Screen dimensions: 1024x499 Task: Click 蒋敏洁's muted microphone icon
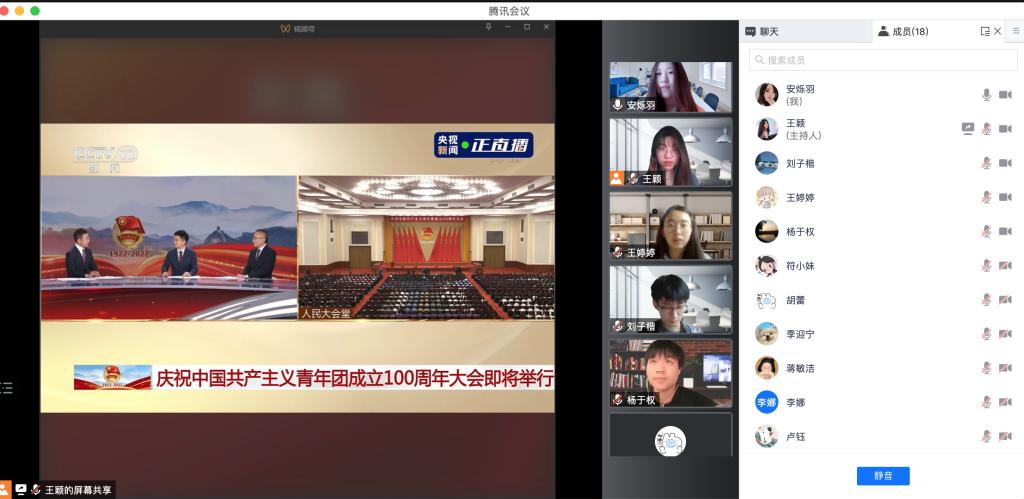pos(986,368)
